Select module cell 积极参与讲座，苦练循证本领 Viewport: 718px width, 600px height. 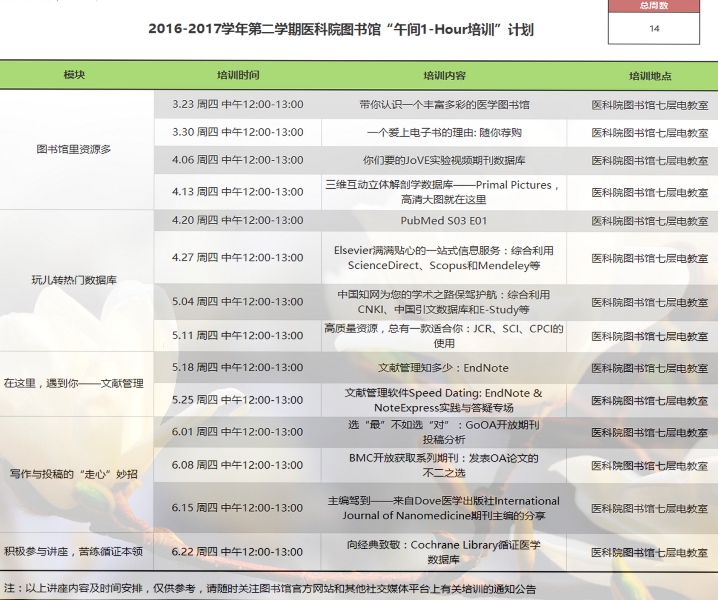click(74, 551)
